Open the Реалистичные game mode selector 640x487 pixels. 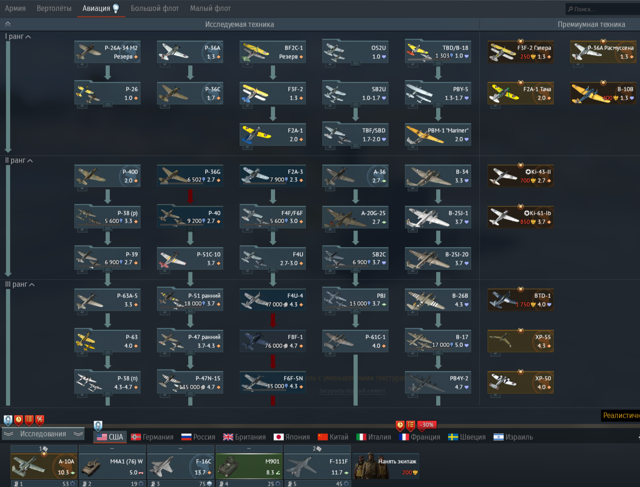pyautogui.click(x=620, y=415)
